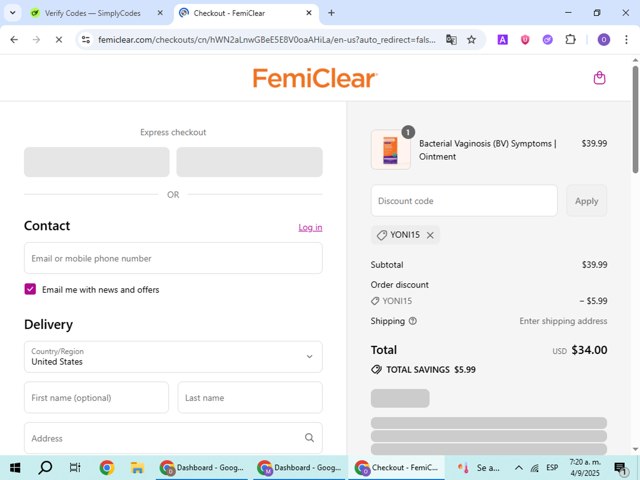The height and width of the screenshot is (480, 640).
Task: Focus Email or mobile phone number field
Action: (x=173, y=258)
